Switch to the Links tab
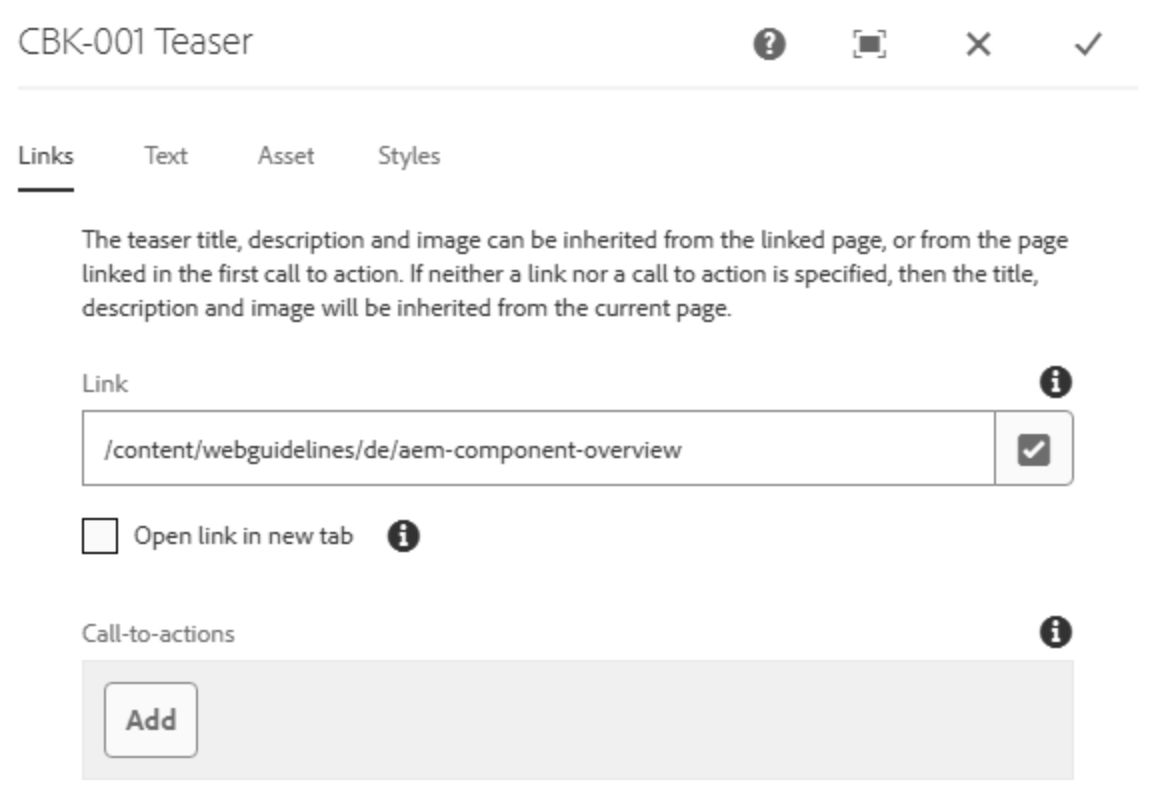Viewport: 1154px width, 804px height. (x=46, y=156)
